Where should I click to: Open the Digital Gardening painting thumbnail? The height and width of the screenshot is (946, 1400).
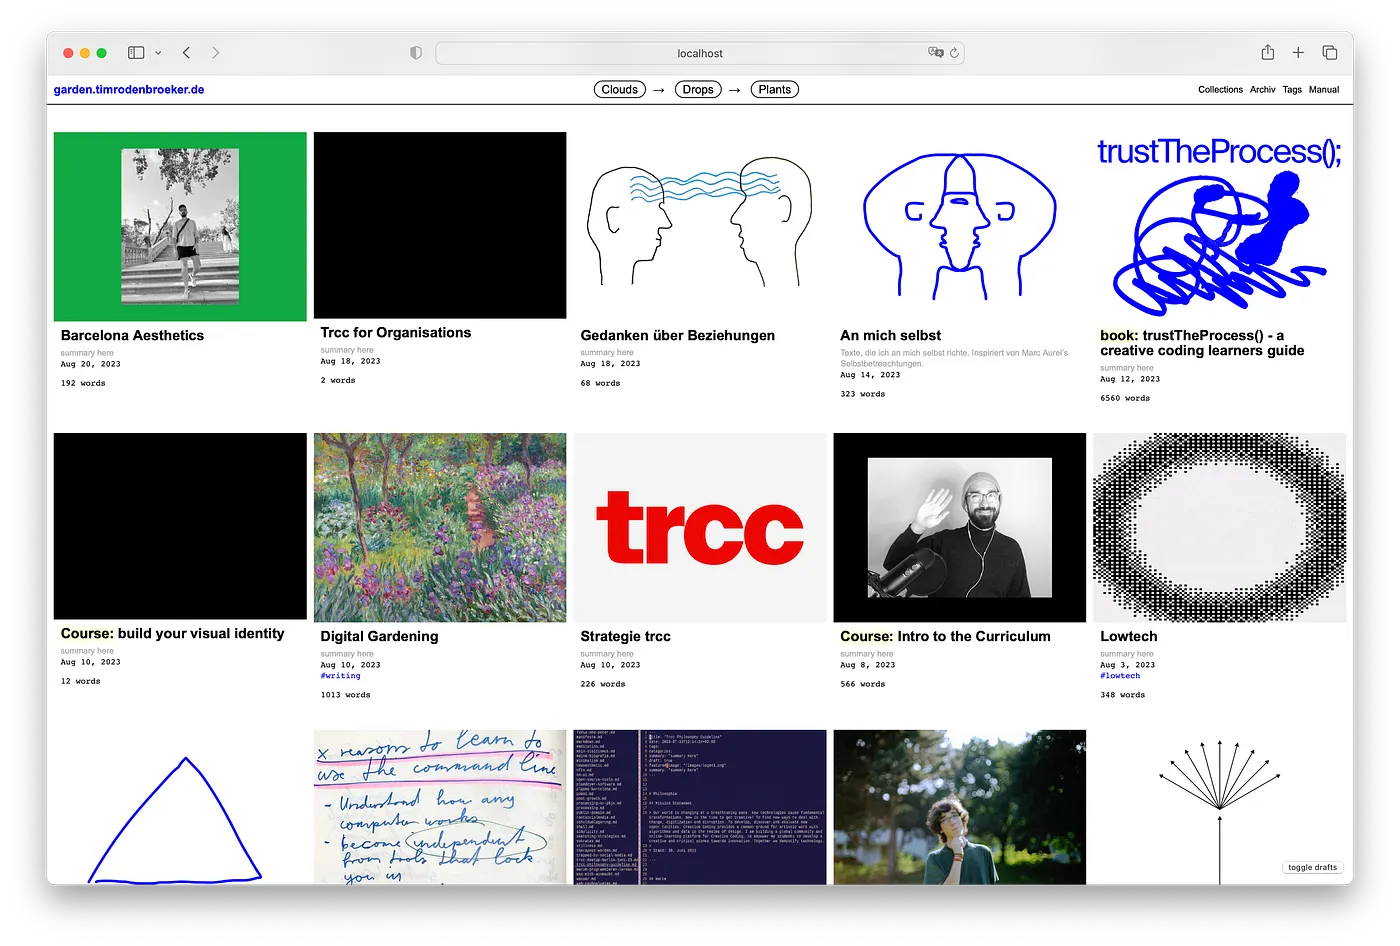pyautogui.click(x=440, y=527)
